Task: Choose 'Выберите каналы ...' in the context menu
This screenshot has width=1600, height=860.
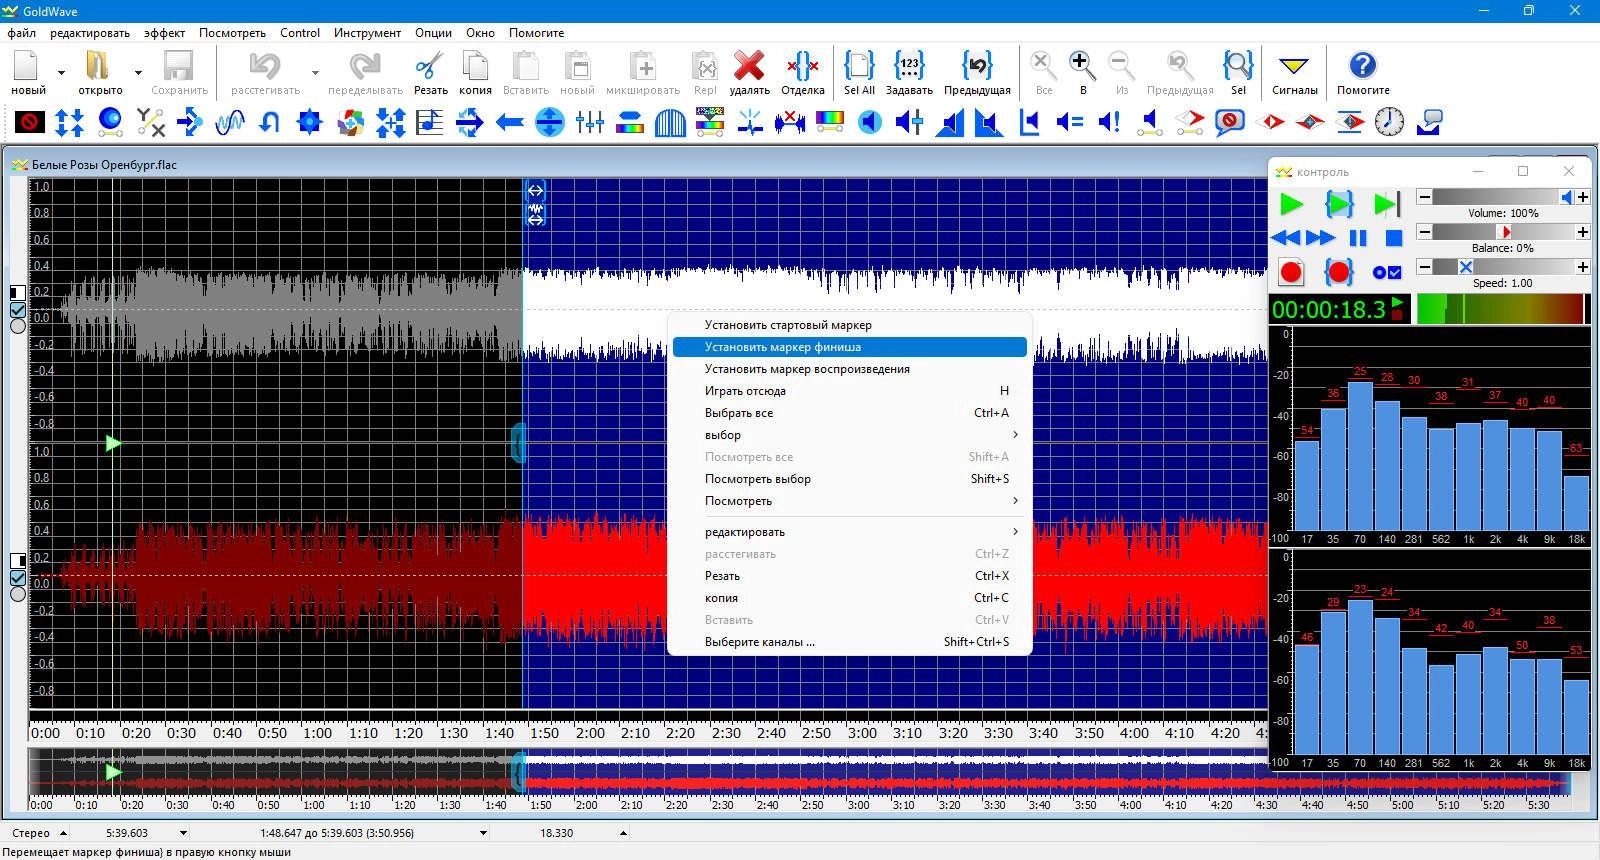Action: (850, 642)
